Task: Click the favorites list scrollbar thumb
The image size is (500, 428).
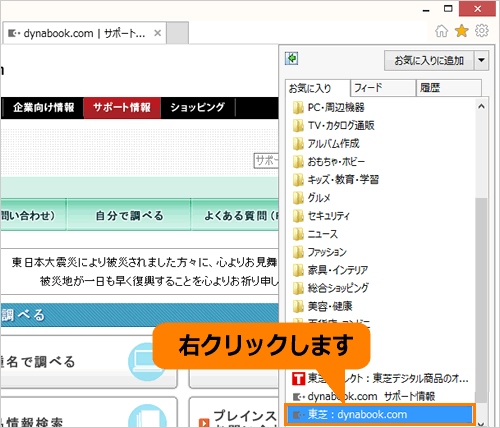Action: click(x=481, y=299)
